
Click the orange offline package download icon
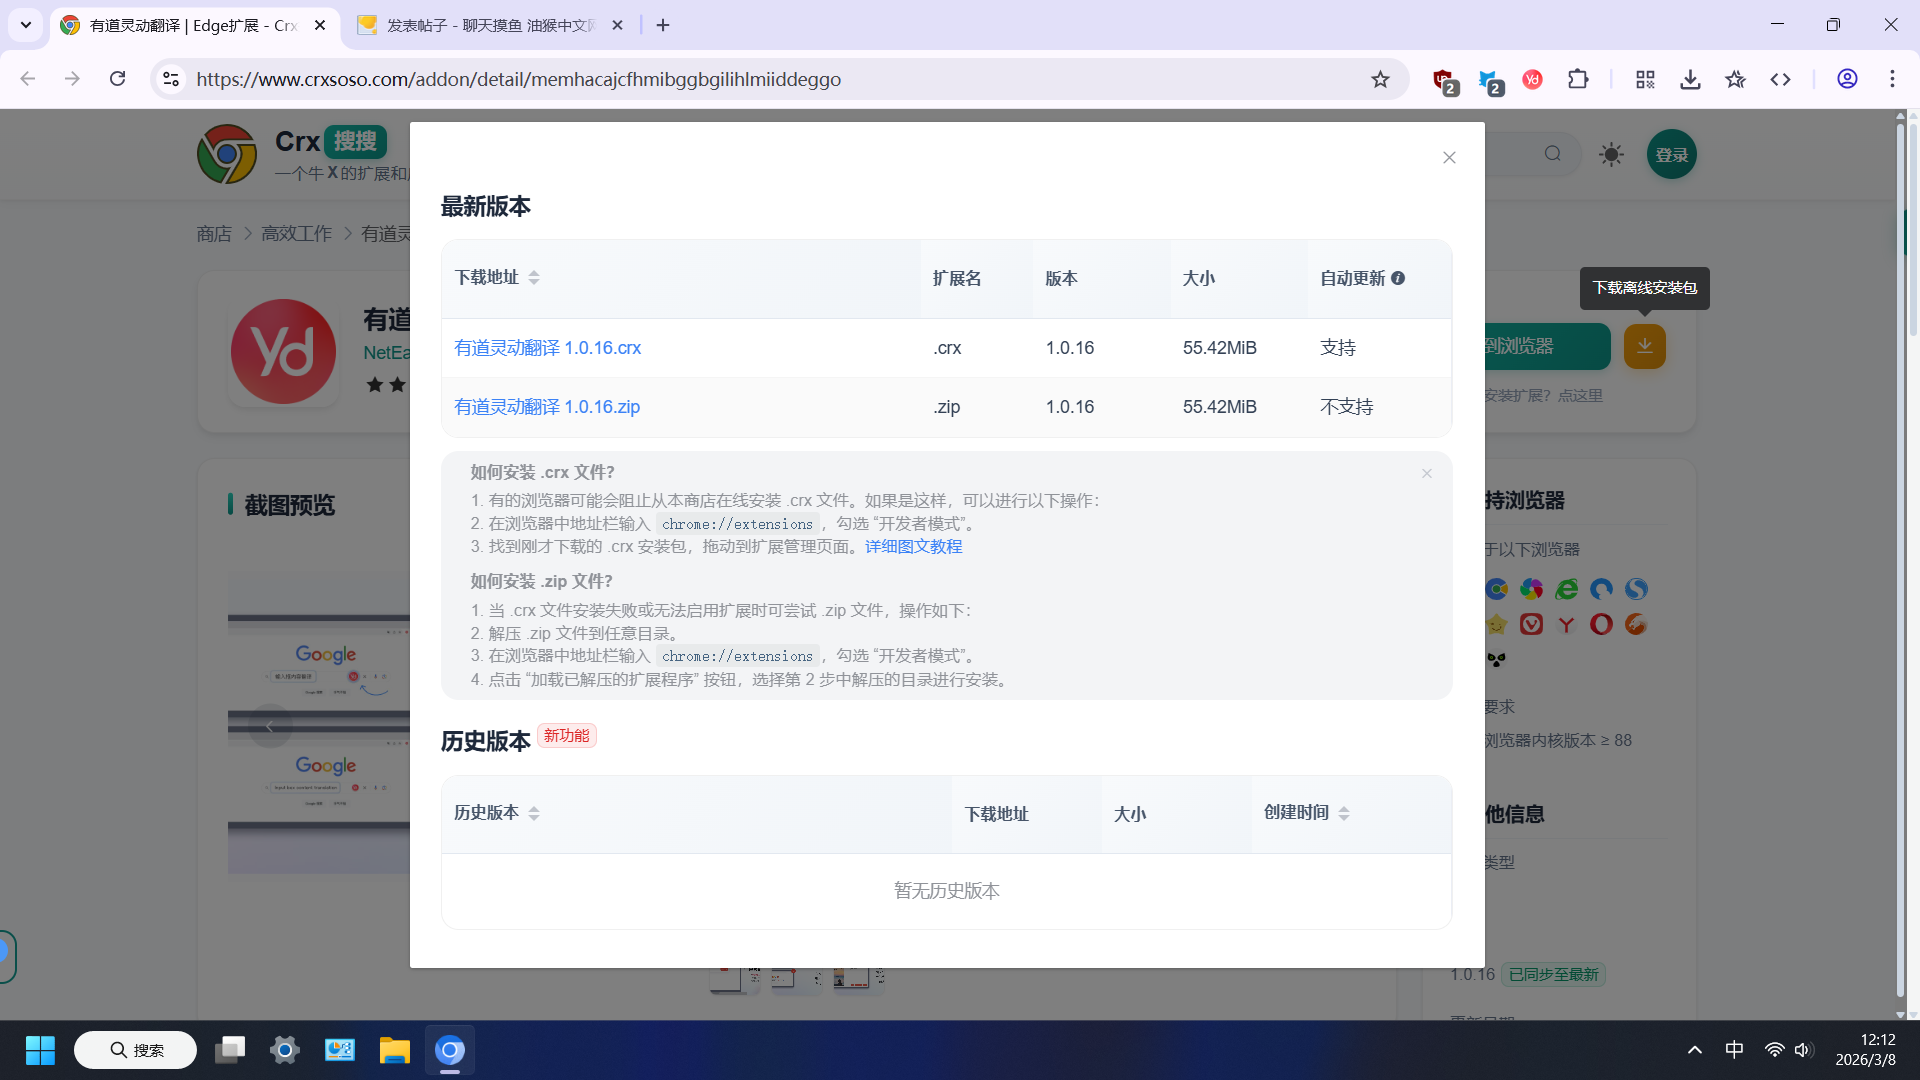[1644, 346]
